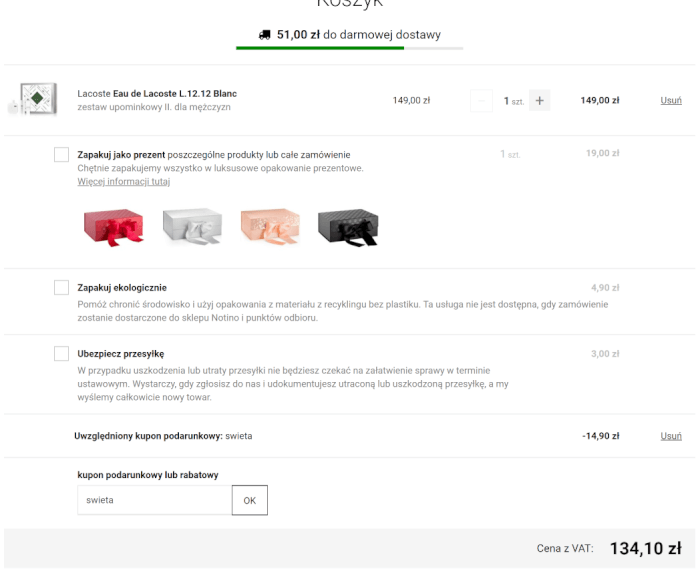The width and height of the screenshot is (700, 573).
Task: Click the Ubezpiecz przesyłkę label text
Action: pos(120,353)
